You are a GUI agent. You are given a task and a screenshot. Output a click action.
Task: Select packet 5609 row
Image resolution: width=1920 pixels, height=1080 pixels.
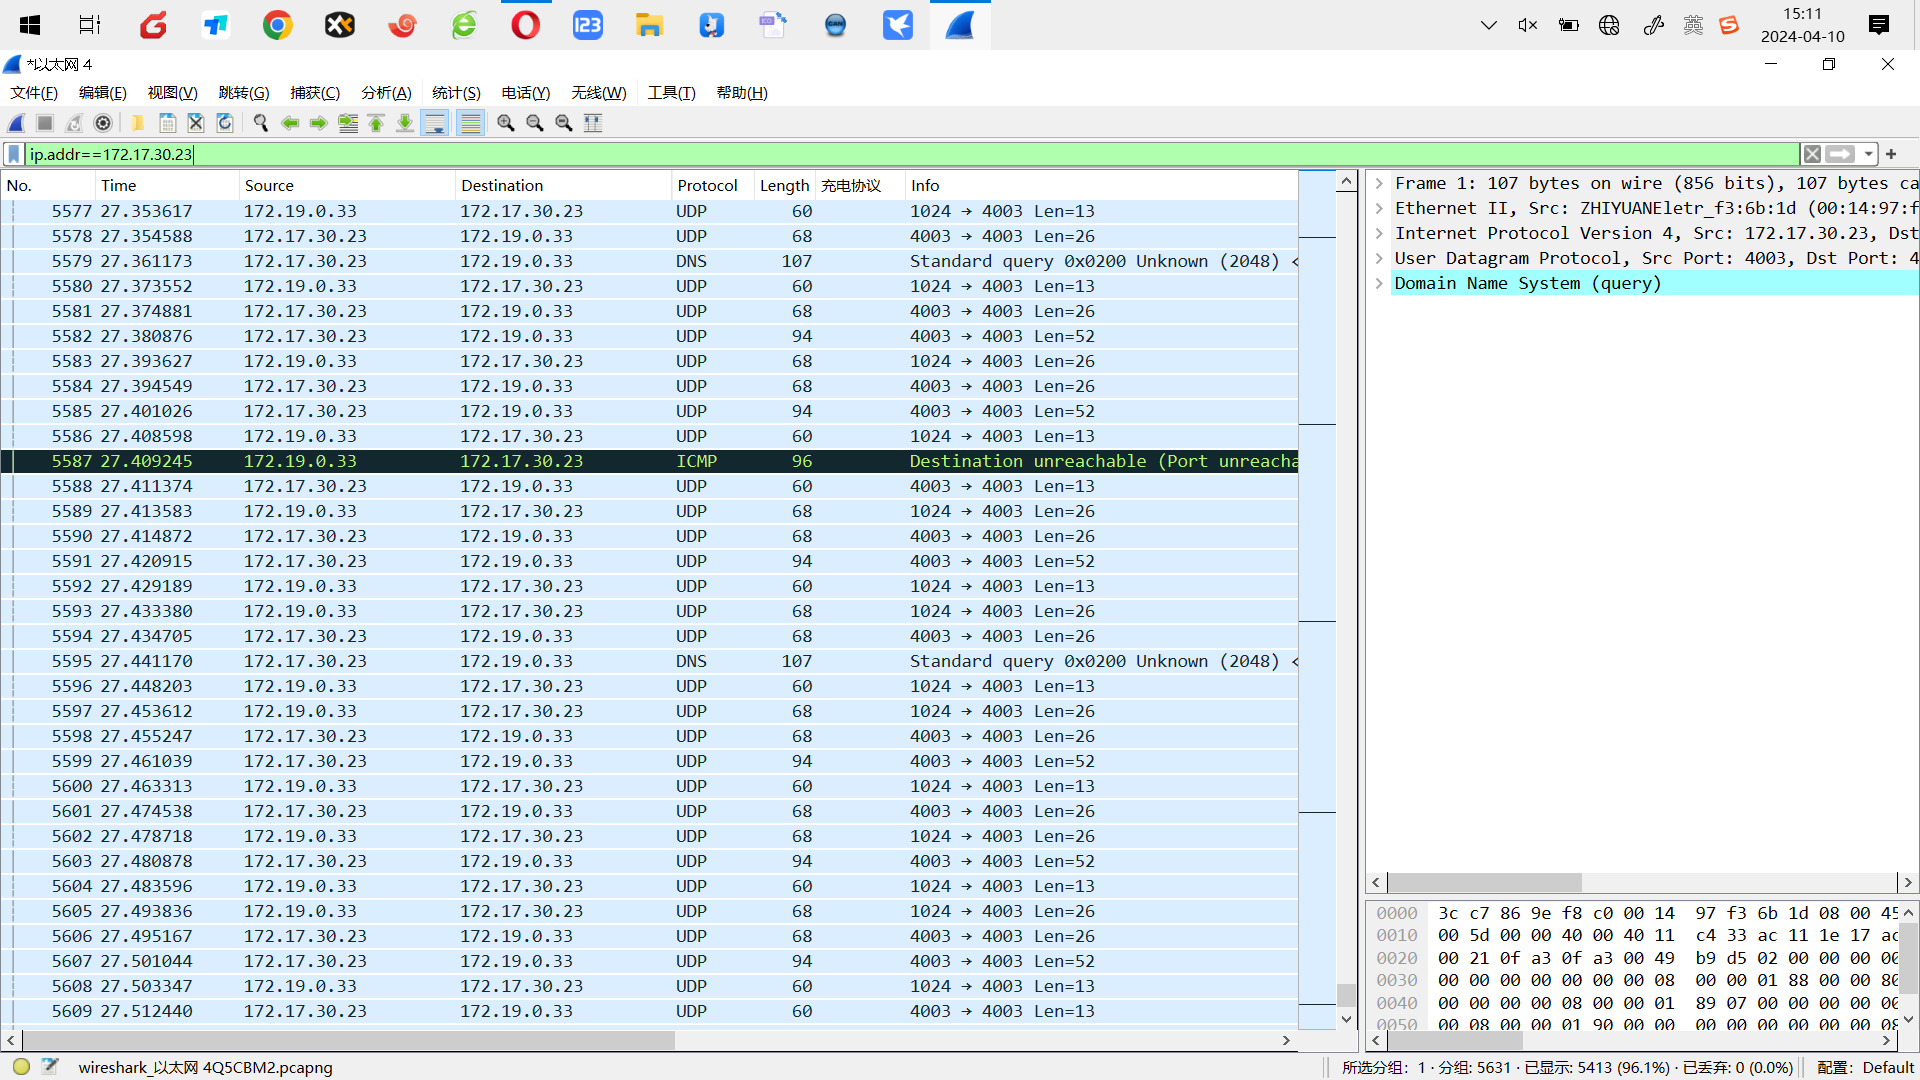click(x=650, y=1011)
